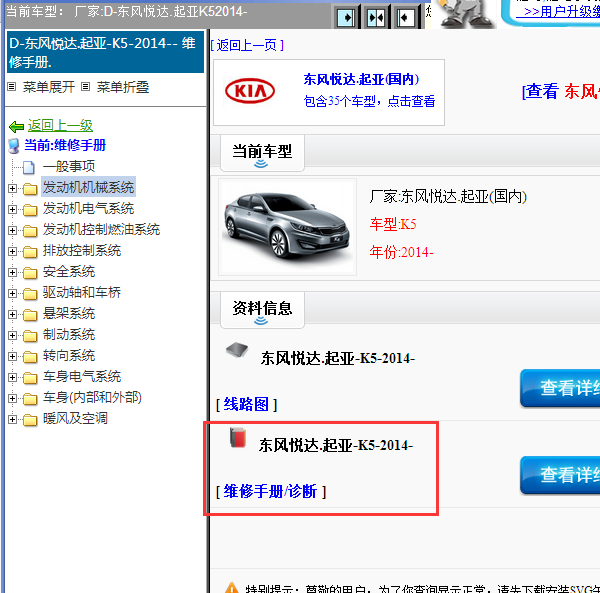Image resolution: width=600 pixels, height=593 pixels.
Task: Click 查看详细 button for repair manual
Action: [560, 475]
